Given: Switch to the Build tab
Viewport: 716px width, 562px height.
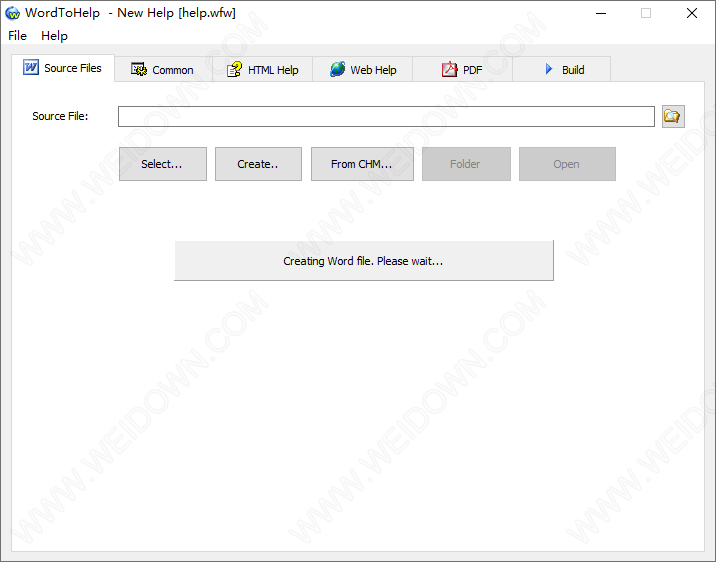Looking at the screenshot, I should tap(562, 70).
